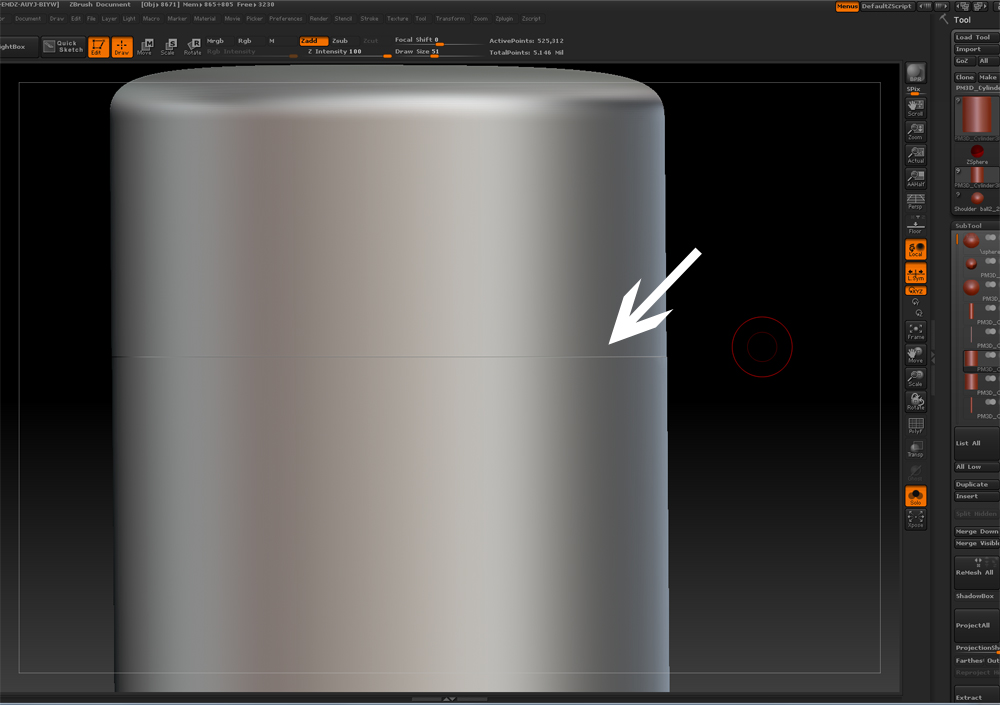
Task: Switch brush to Zsub
Action: pos(340,41)
